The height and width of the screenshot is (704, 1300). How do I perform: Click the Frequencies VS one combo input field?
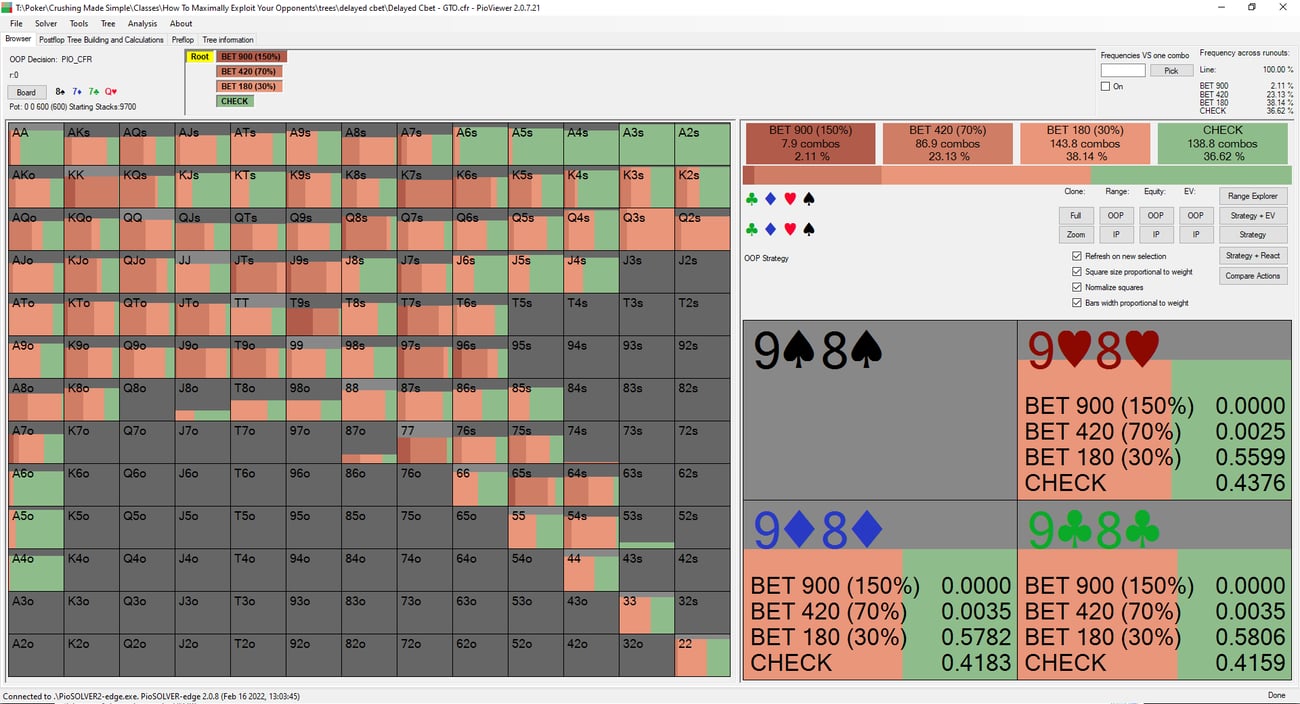(x=1123, y=71)
